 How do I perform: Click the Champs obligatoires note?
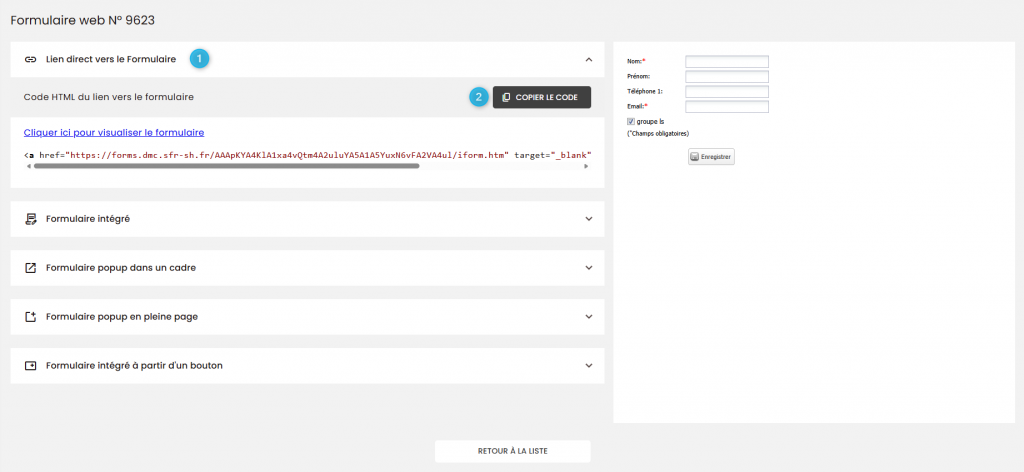(658, 134)
